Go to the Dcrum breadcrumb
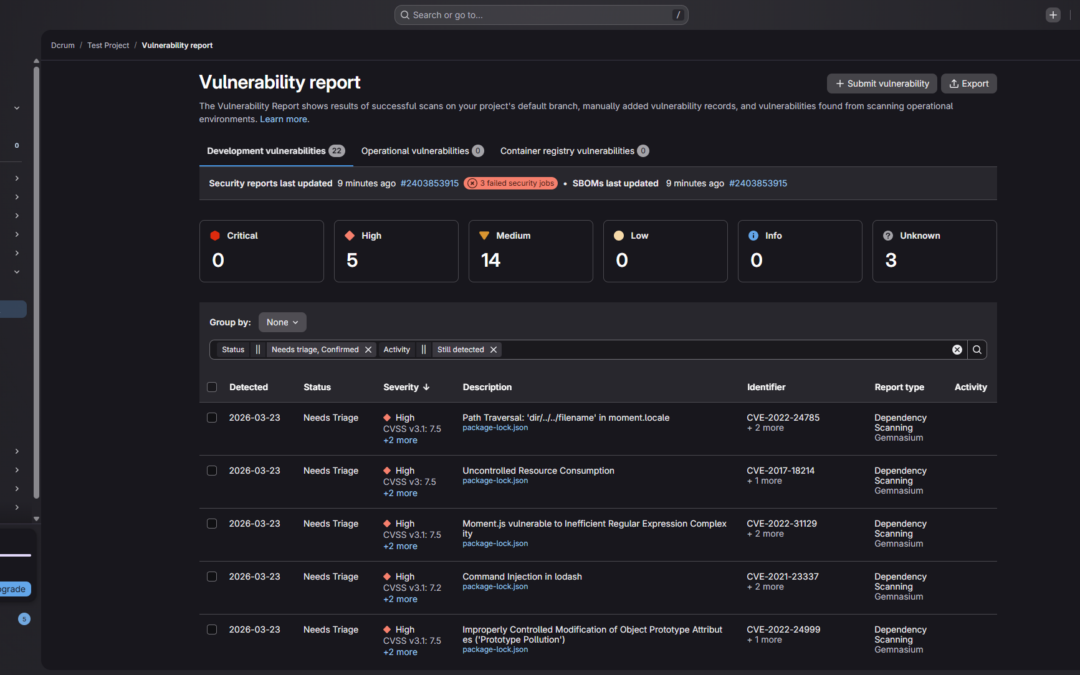Image resolution: width=1080 pixels, height=675 pixels. coord(63,45)
